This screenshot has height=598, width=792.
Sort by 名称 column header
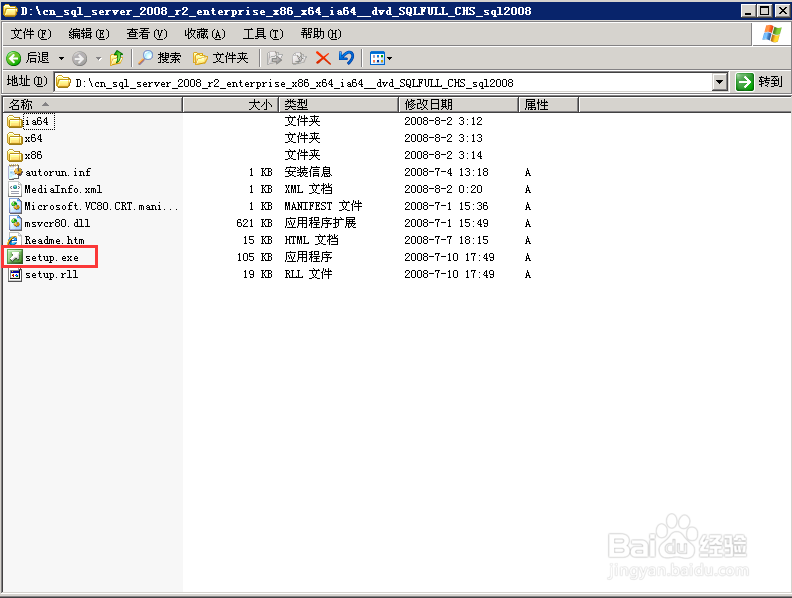[x=93, y=105]
